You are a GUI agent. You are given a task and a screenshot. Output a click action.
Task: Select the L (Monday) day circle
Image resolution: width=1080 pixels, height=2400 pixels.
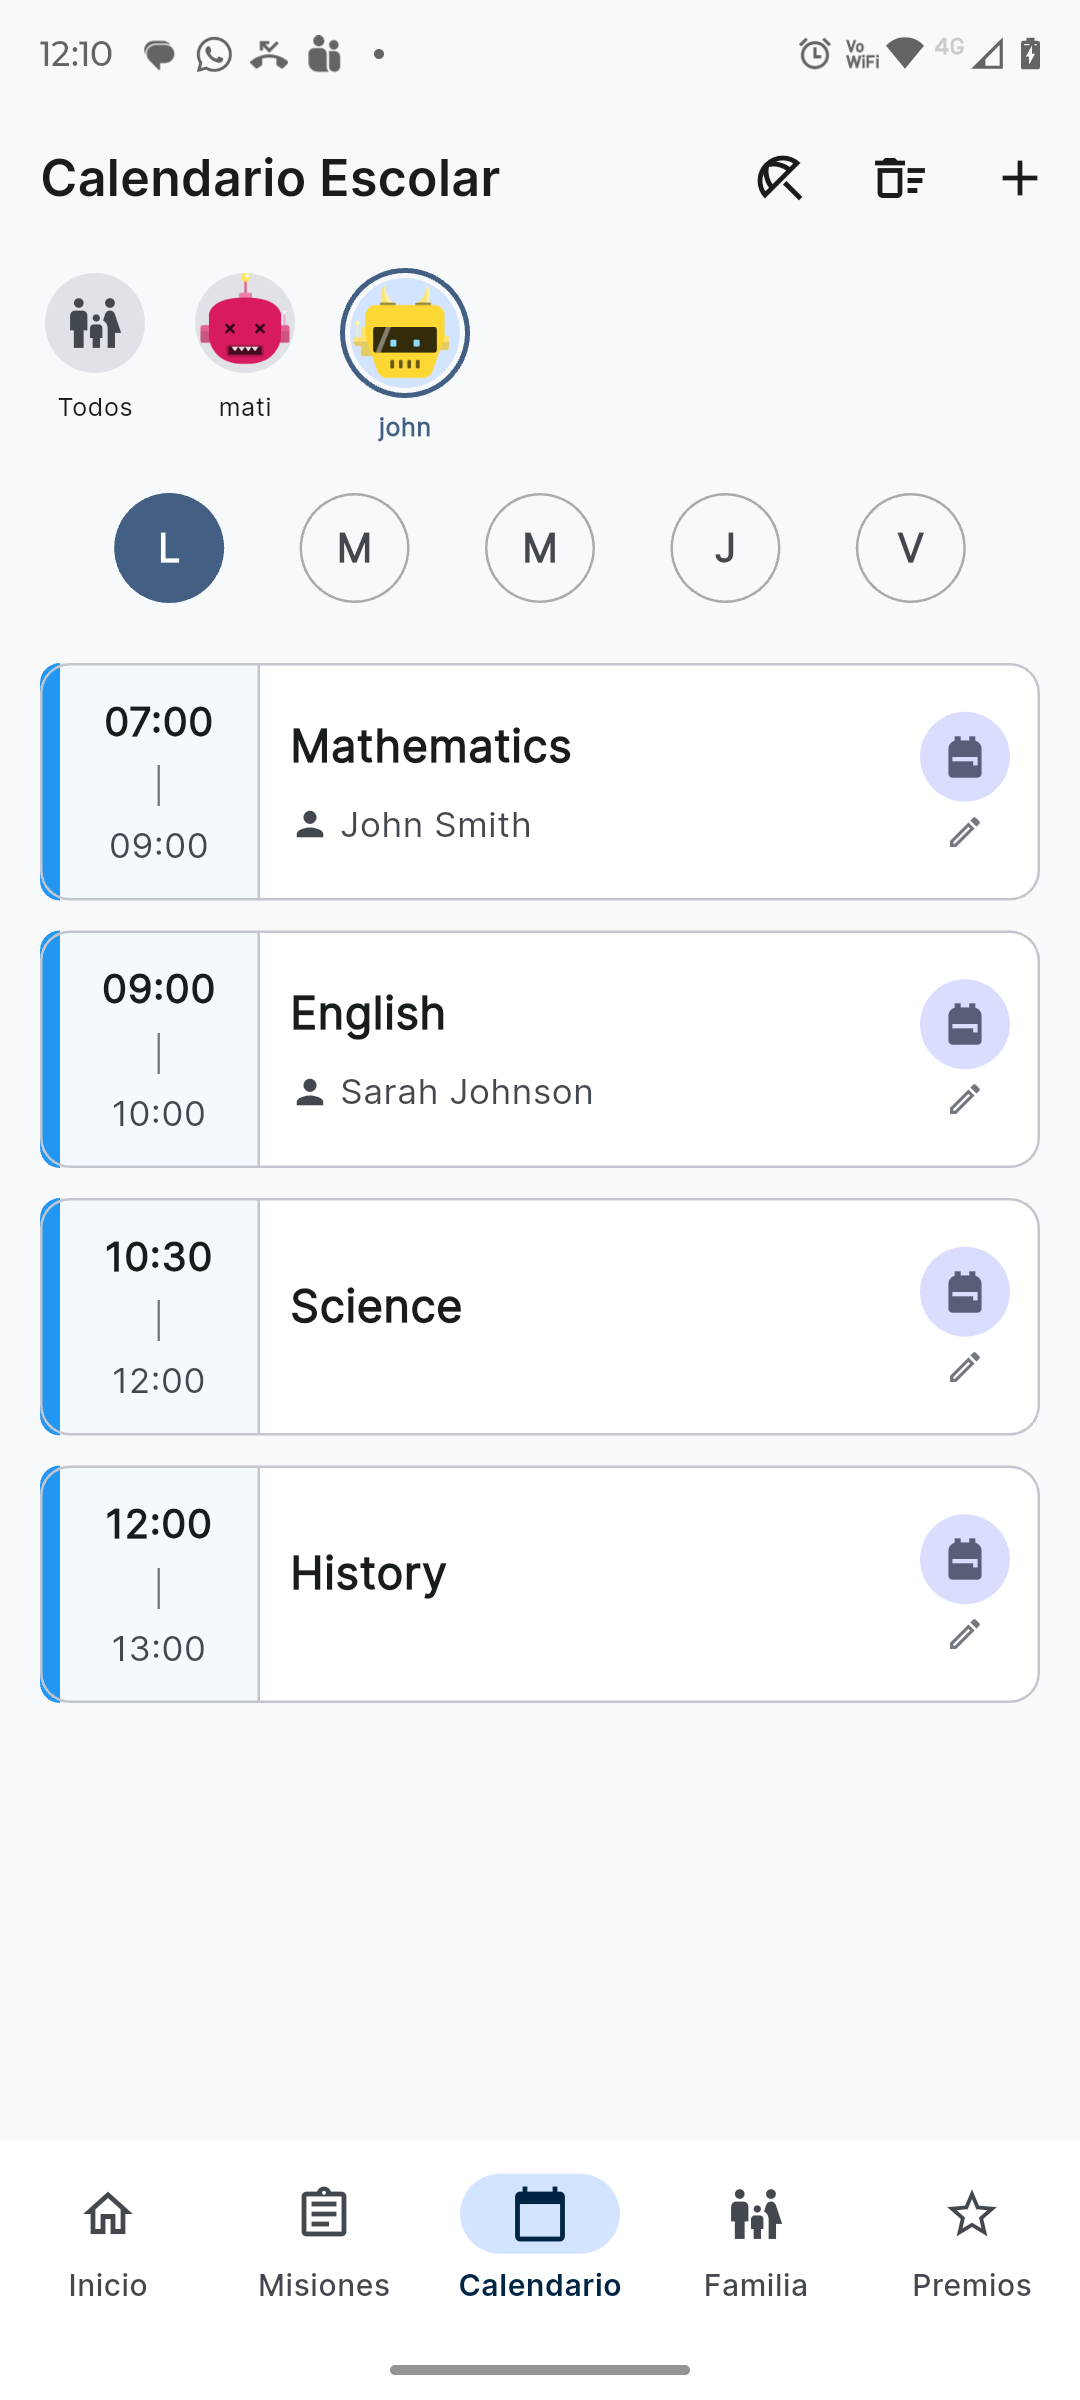pyautogui.click(x=169, y=548)
